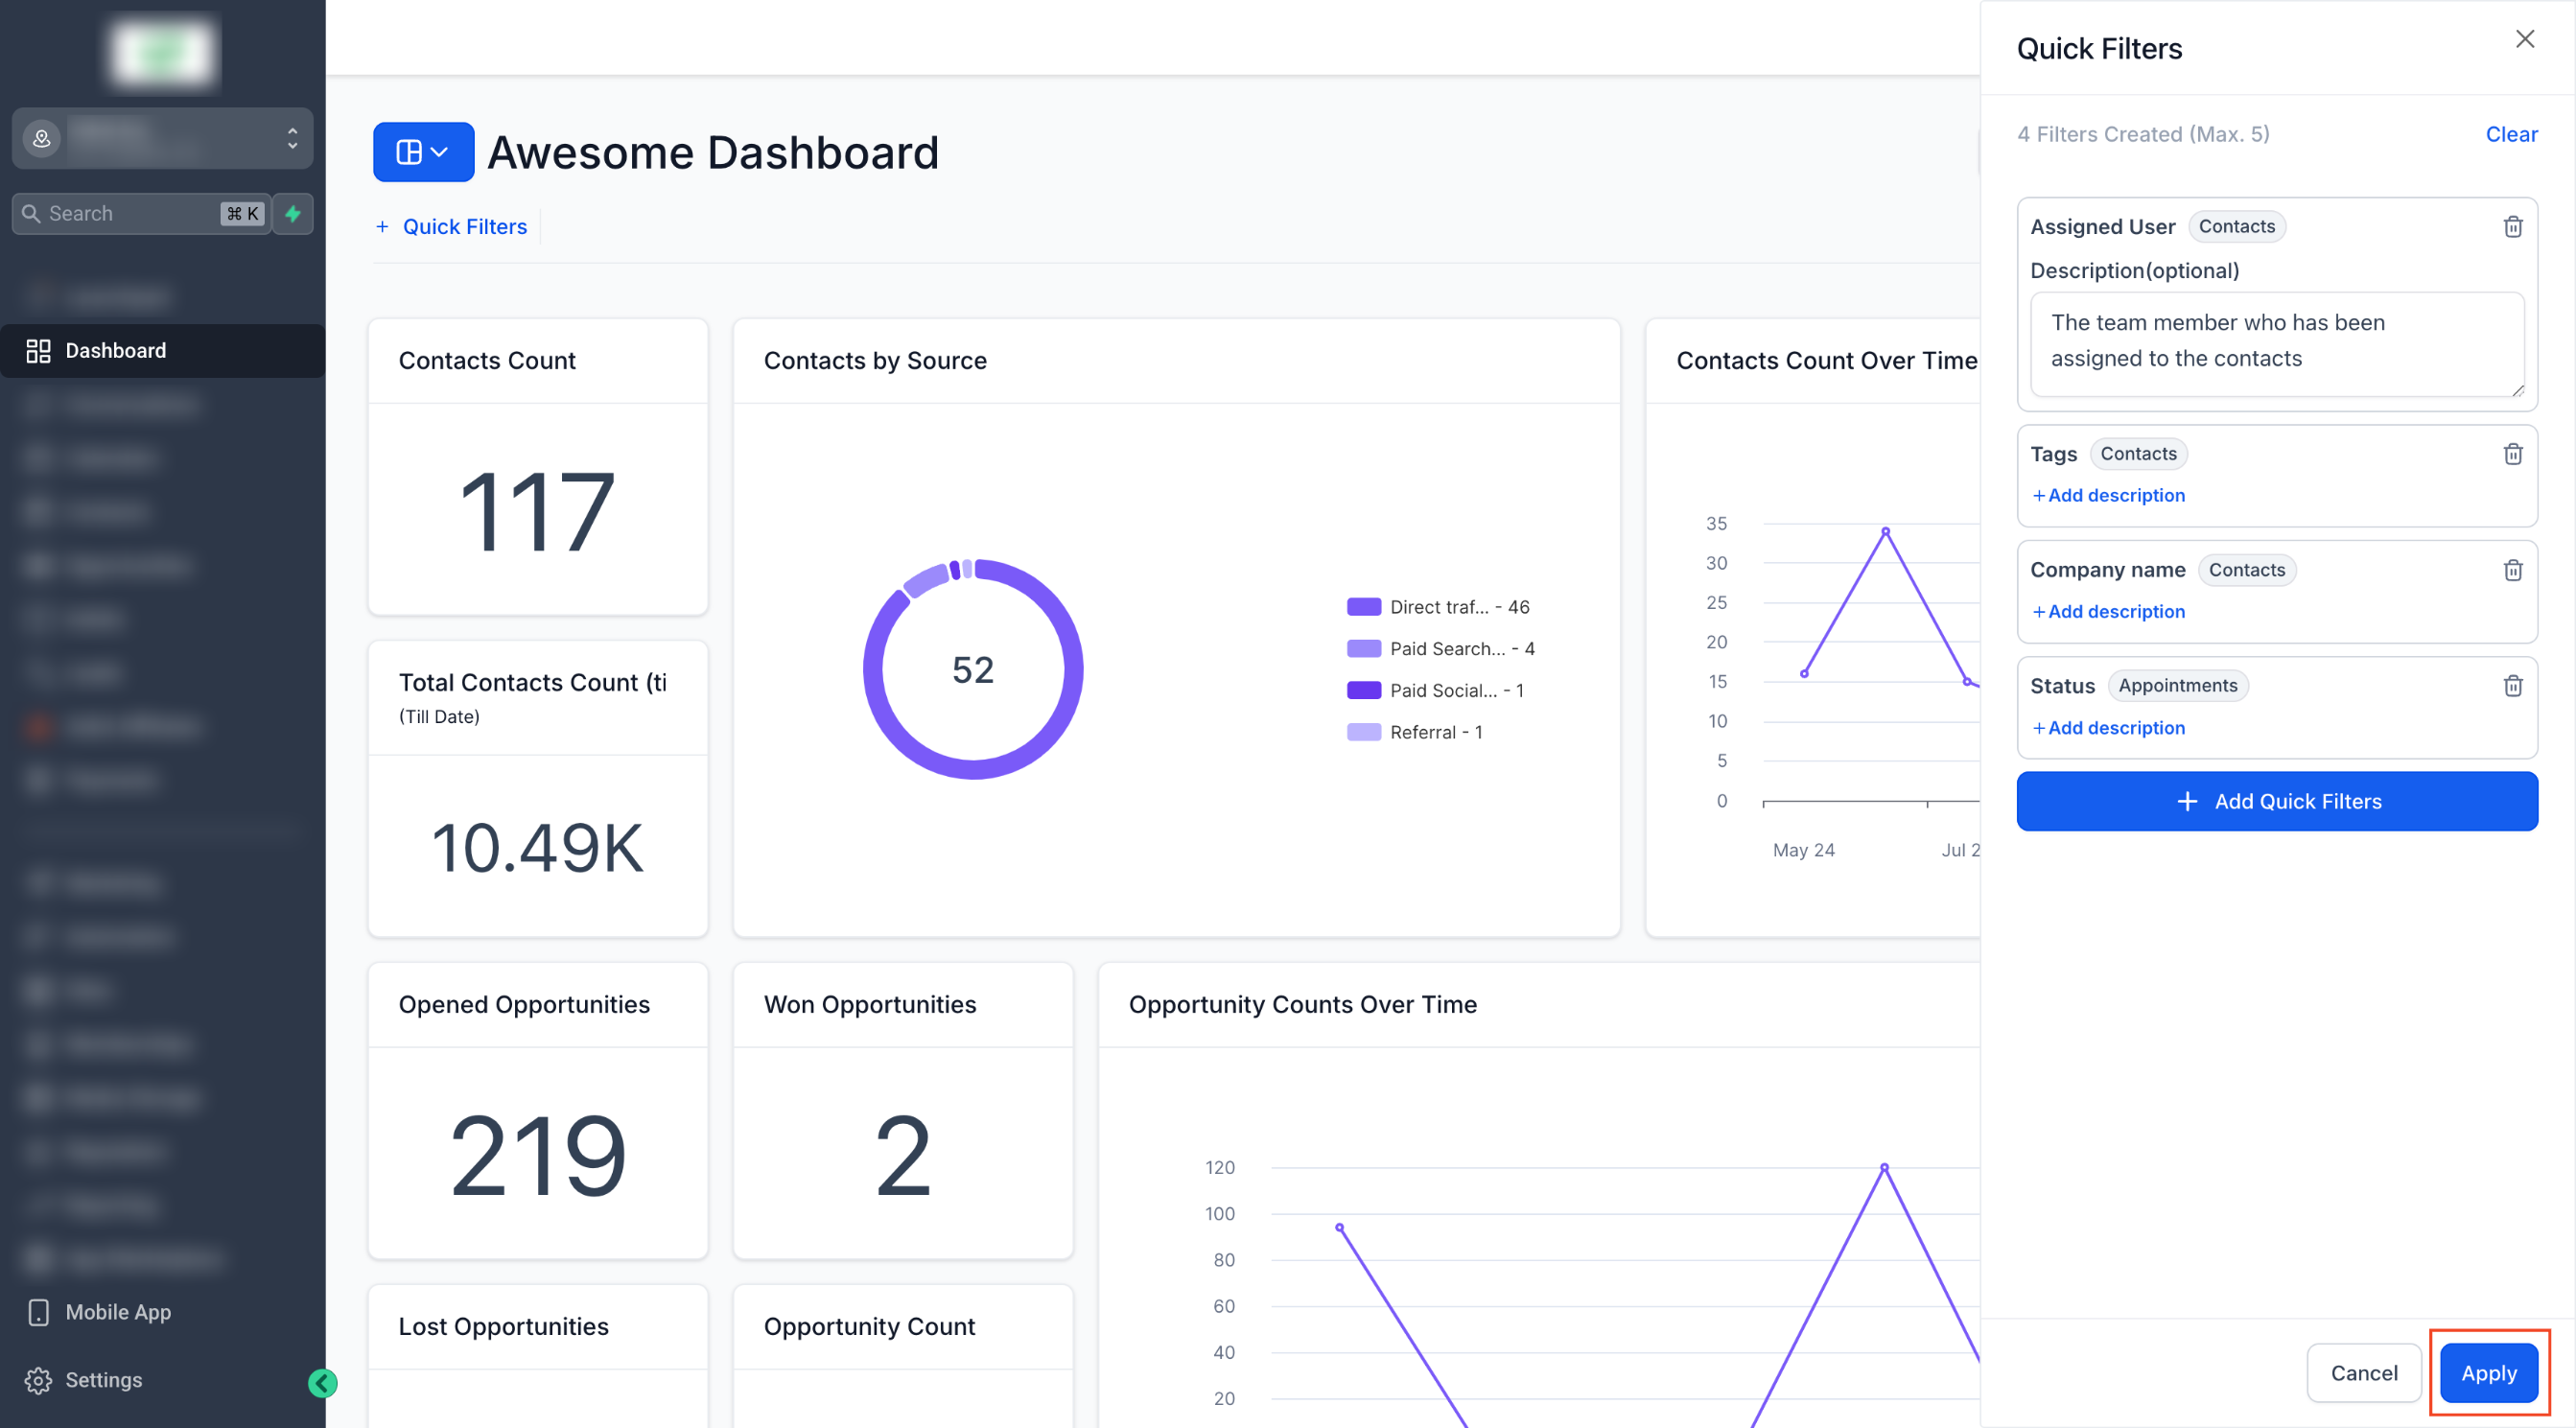The image size is (2576, 1428).
Task: Focus the Assigned User description textarea
Action: 2276,343
